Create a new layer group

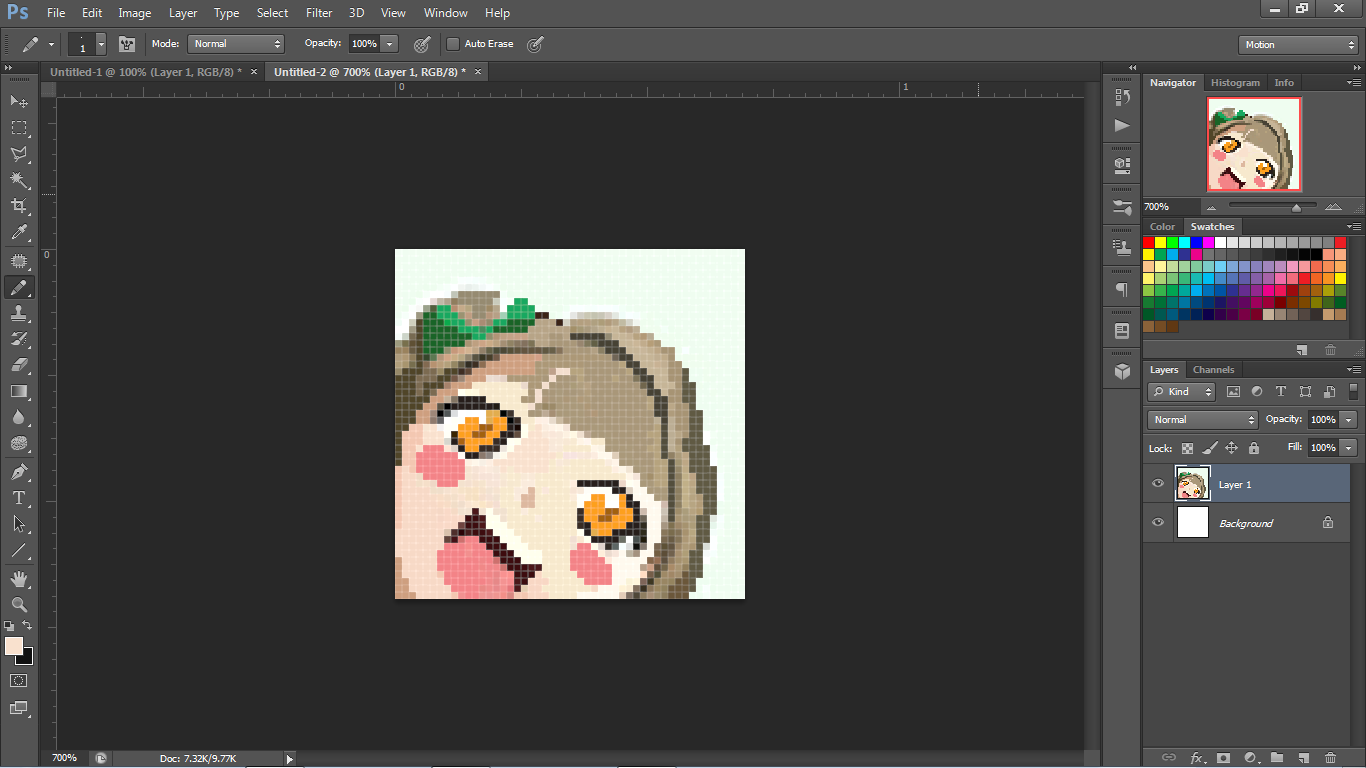point(1277,758)
